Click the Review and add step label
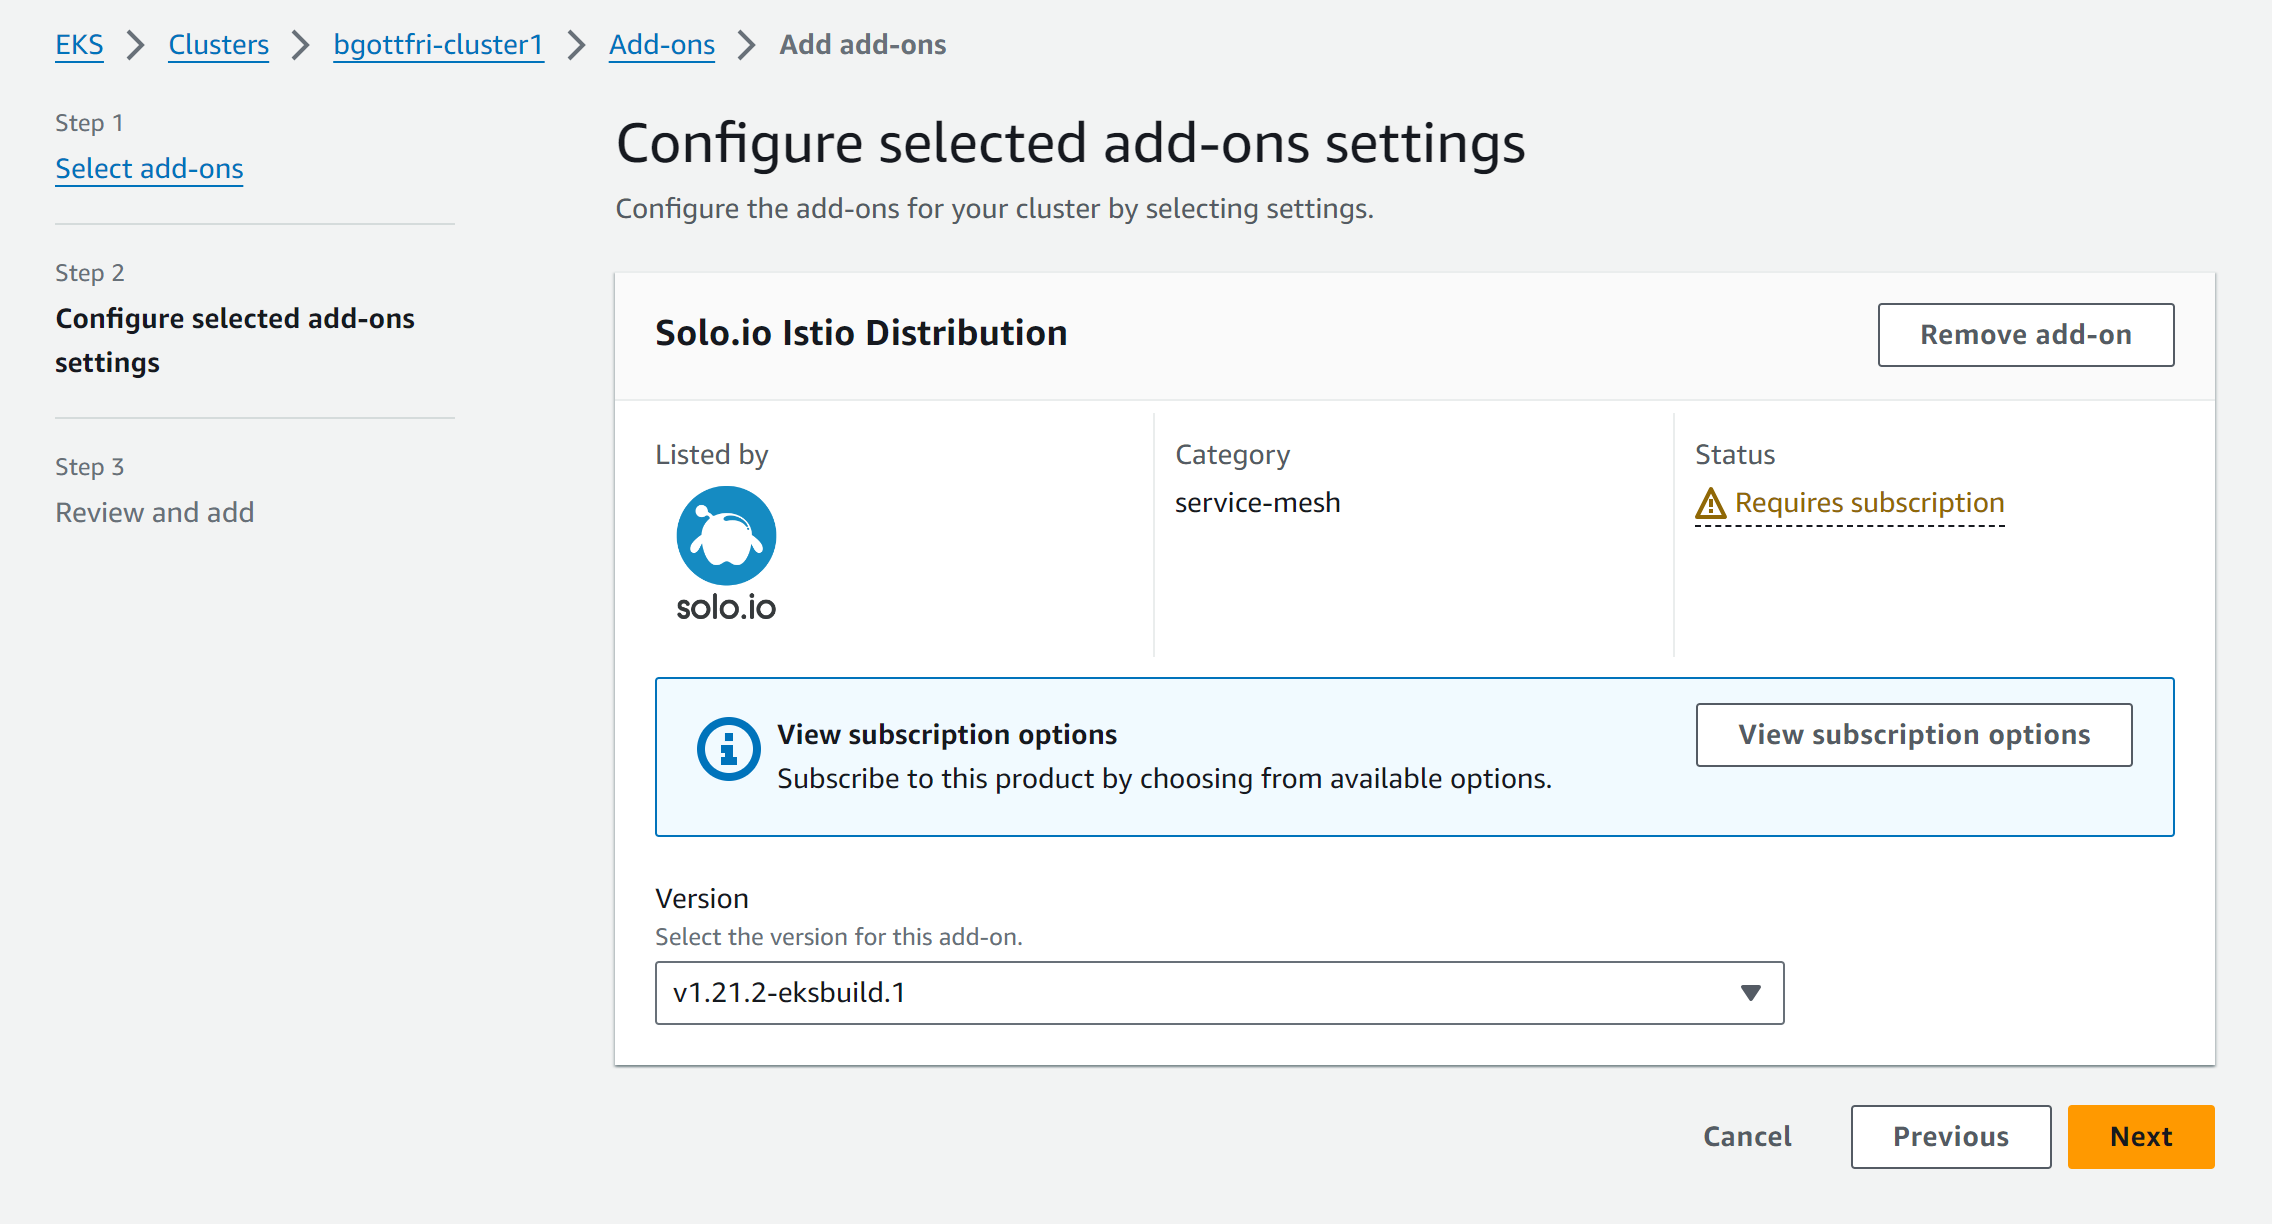This screenshot has width=2272, height=1224. [x=155, y=513]
